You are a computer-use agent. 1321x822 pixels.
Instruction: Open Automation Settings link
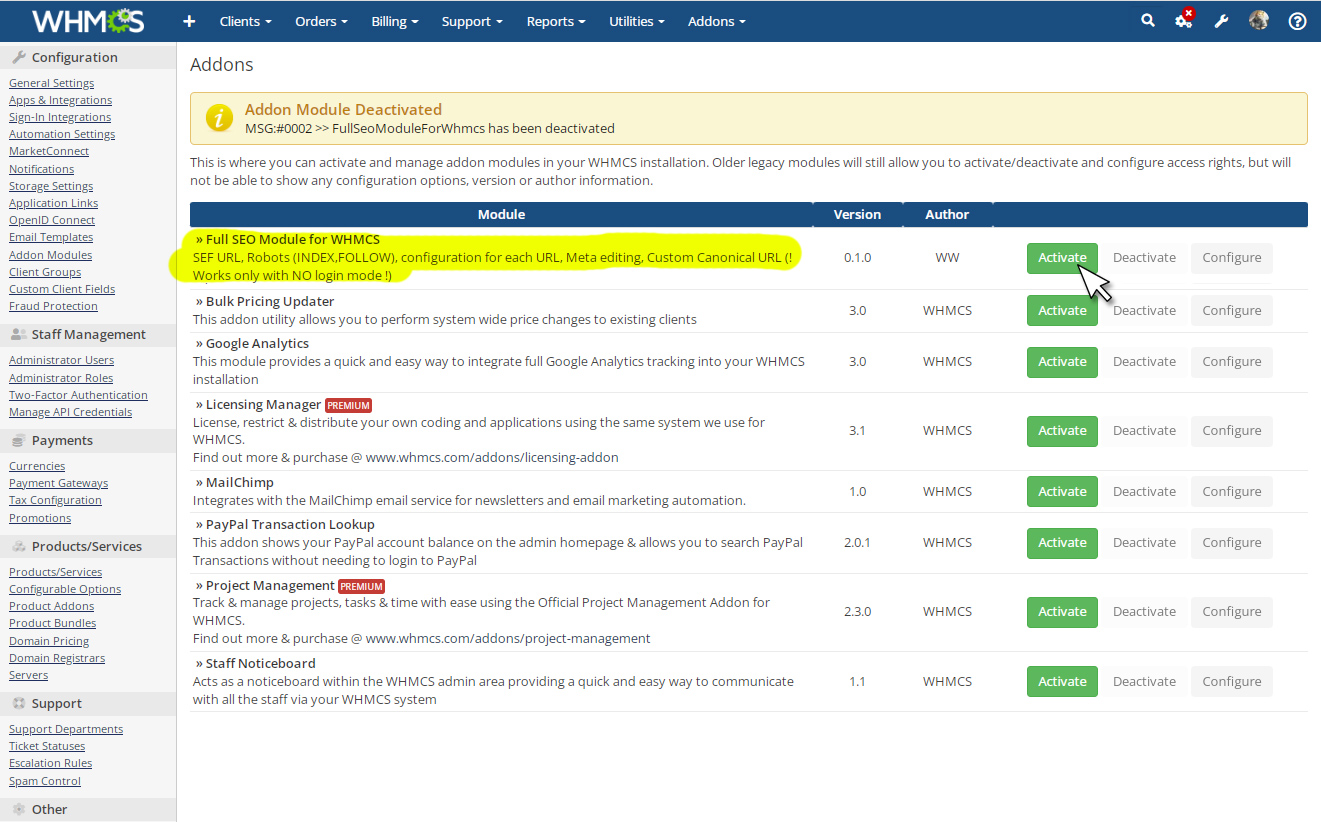pos(62,134)
